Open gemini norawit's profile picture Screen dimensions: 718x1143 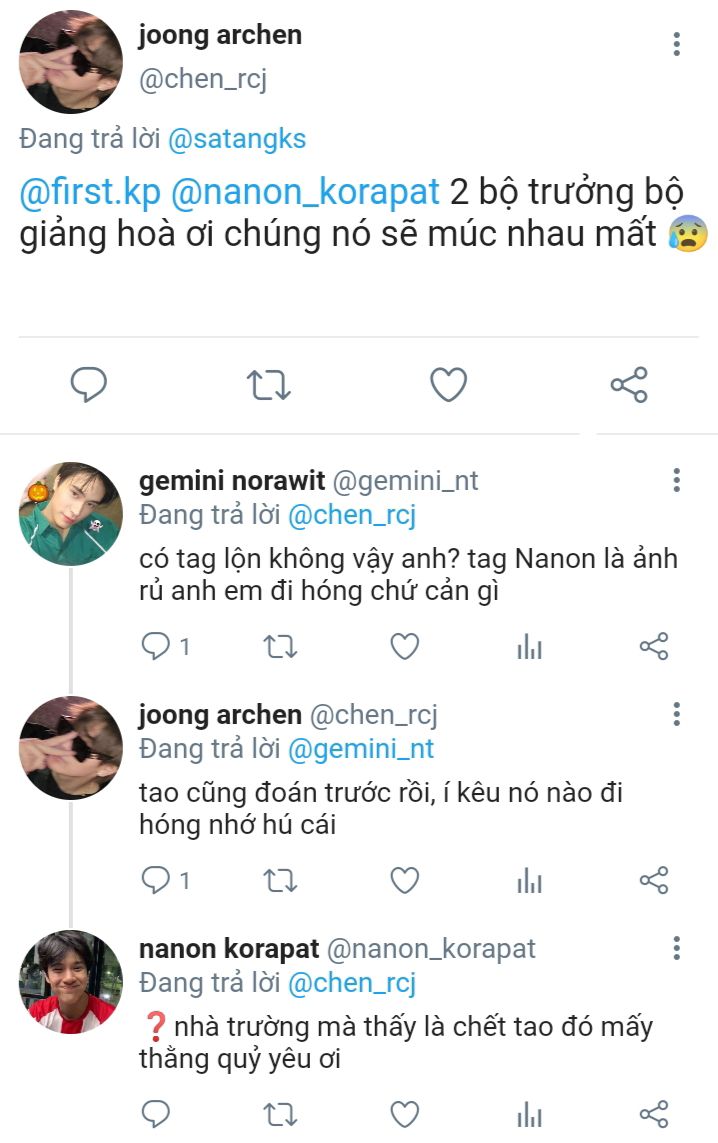(x=70, y=514)
